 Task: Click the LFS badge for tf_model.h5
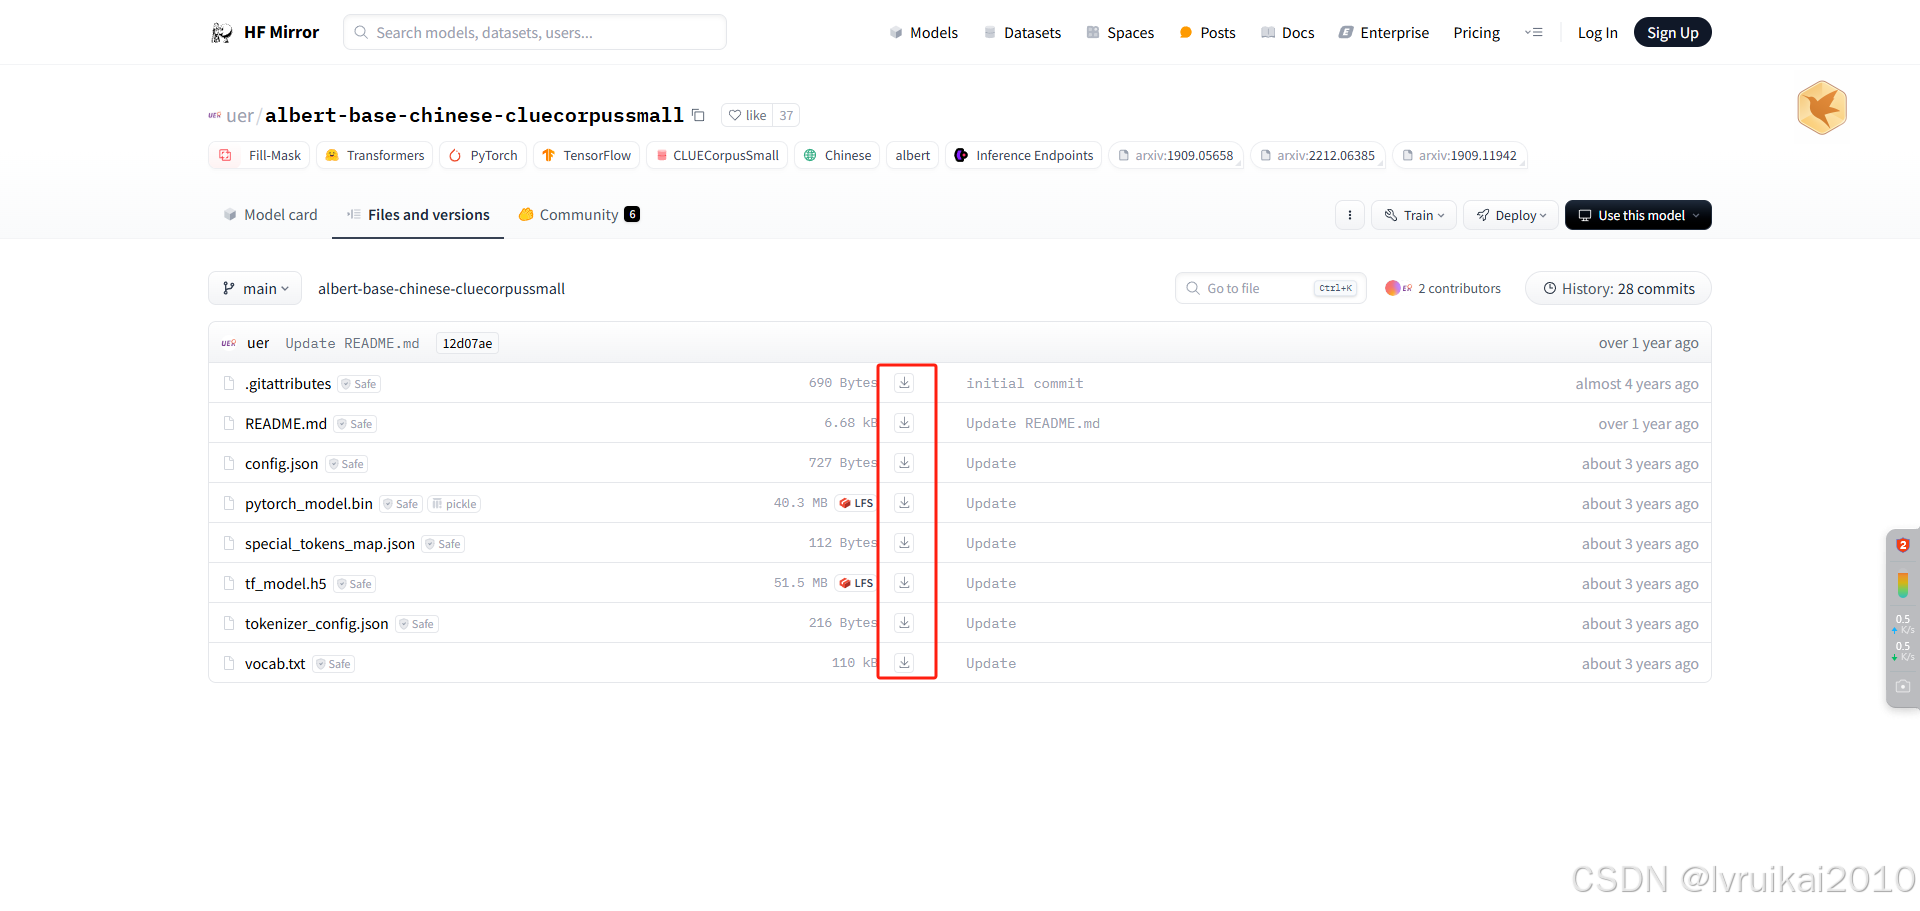tap(857, 583)
